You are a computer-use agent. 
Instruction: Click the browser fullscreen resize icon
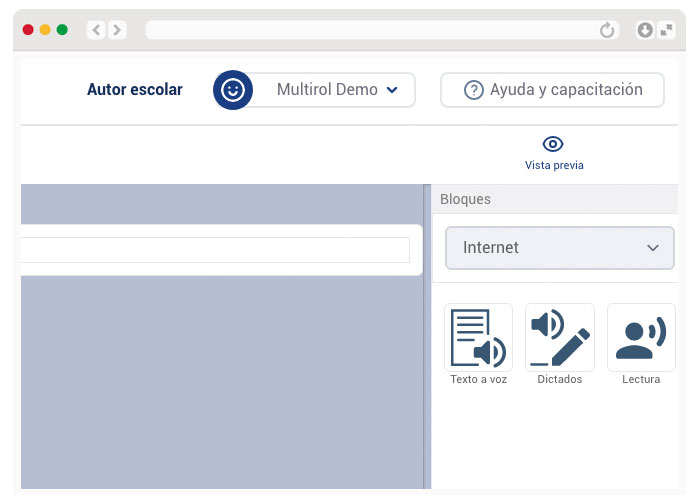point(667,30)
